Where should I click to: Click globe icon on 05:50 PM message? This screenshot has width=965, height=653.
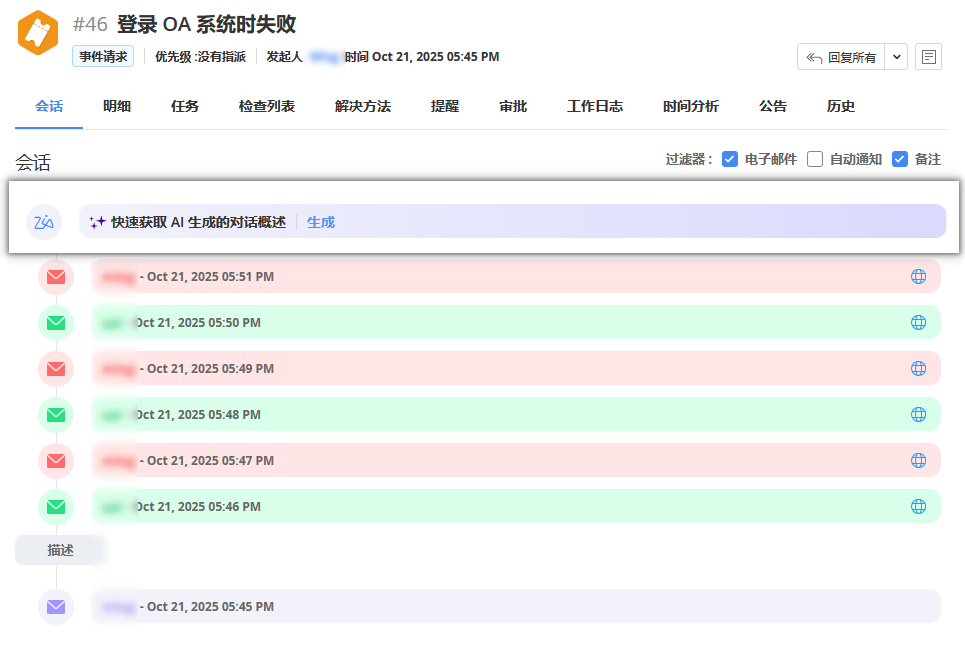coord(918,323)
